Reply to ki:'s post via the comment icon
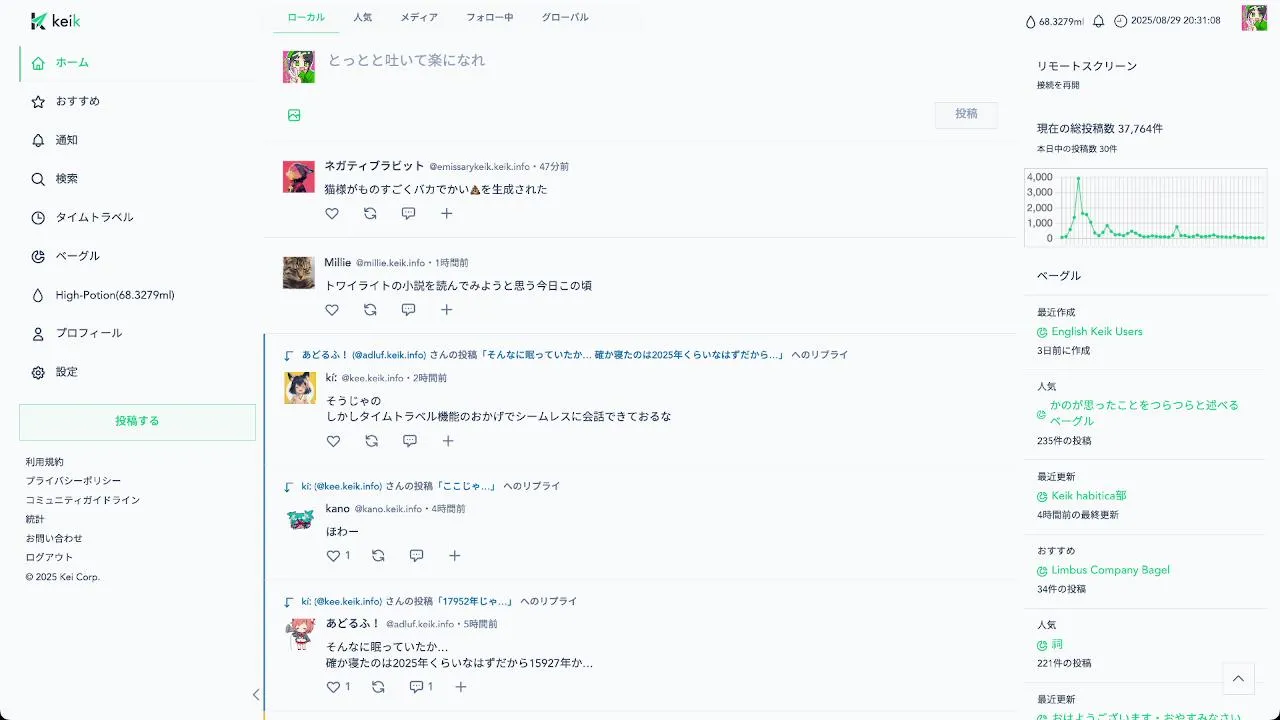The image size is (1280, 720). (410, 441)
